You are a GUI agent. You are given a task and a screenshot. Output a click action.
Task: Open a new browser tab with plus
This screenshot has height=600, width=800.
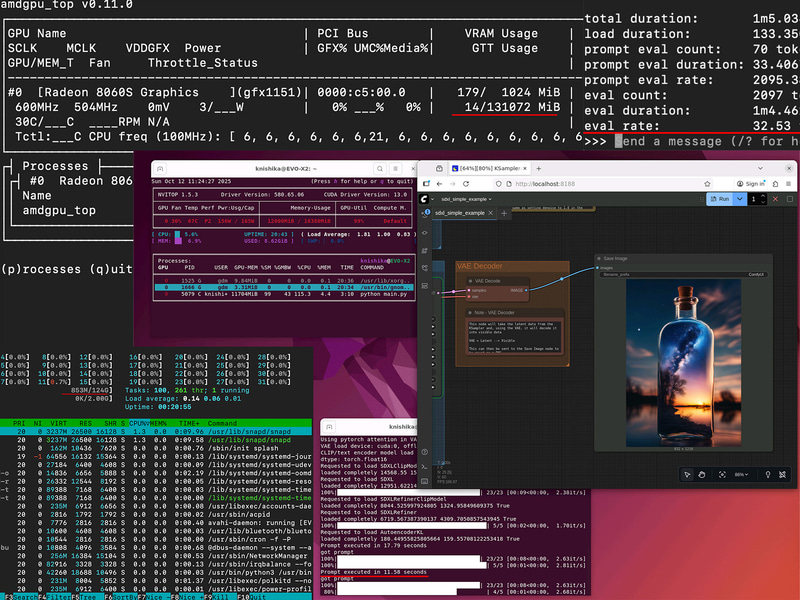pos(539,168)
